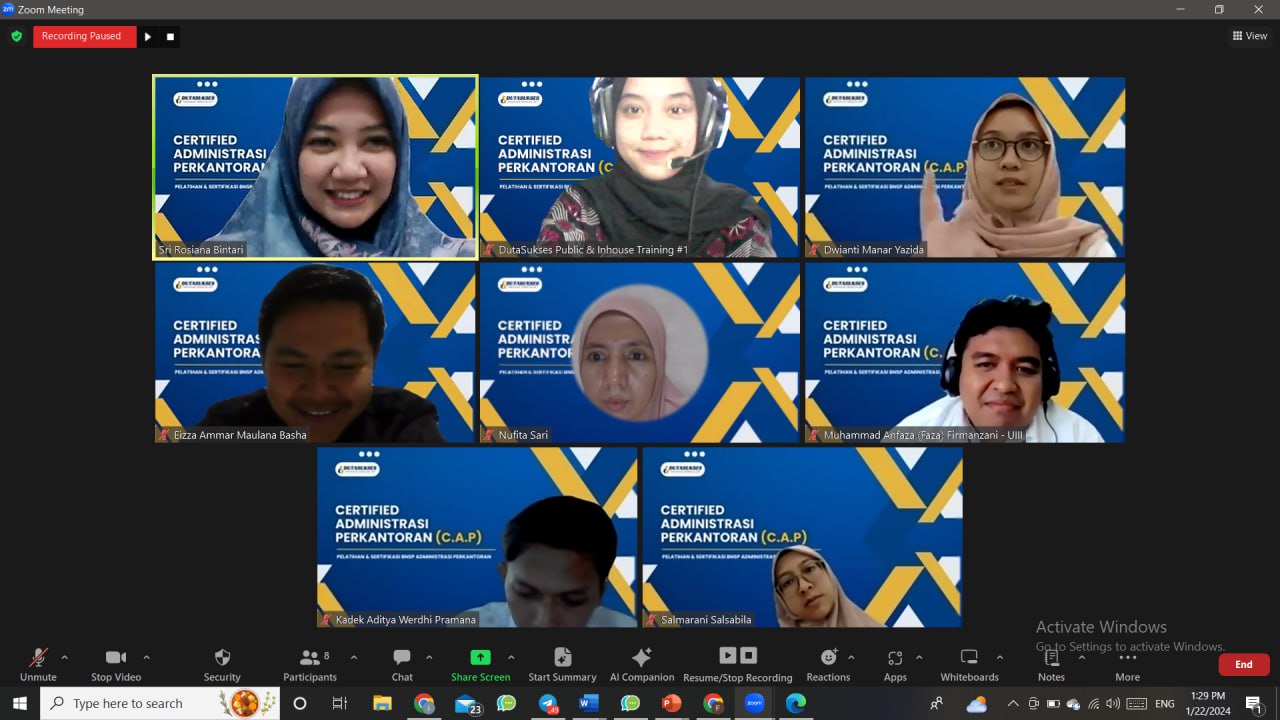This screenshot has width=1280, height=720.
Task: Click the name label "Sri Rosiana Bintari"
Action: [201, 250]
